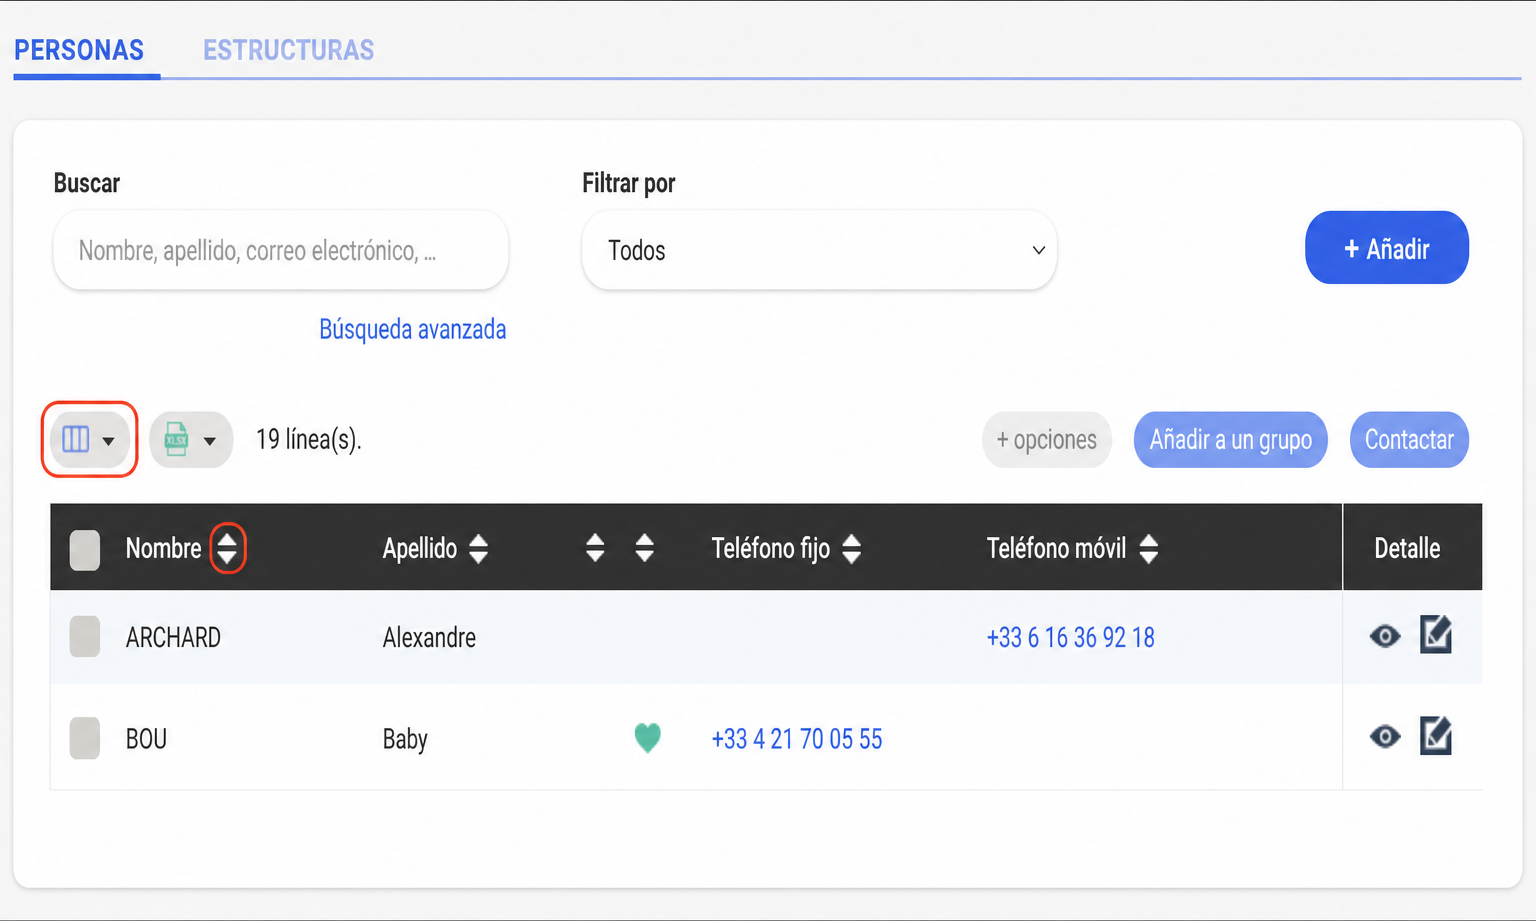The height and width of the screenshot is (921, 1536).
Task: Edit the ARCHARD Alexandre entry
Action: pyautogui.click(x=1436, y=635)
